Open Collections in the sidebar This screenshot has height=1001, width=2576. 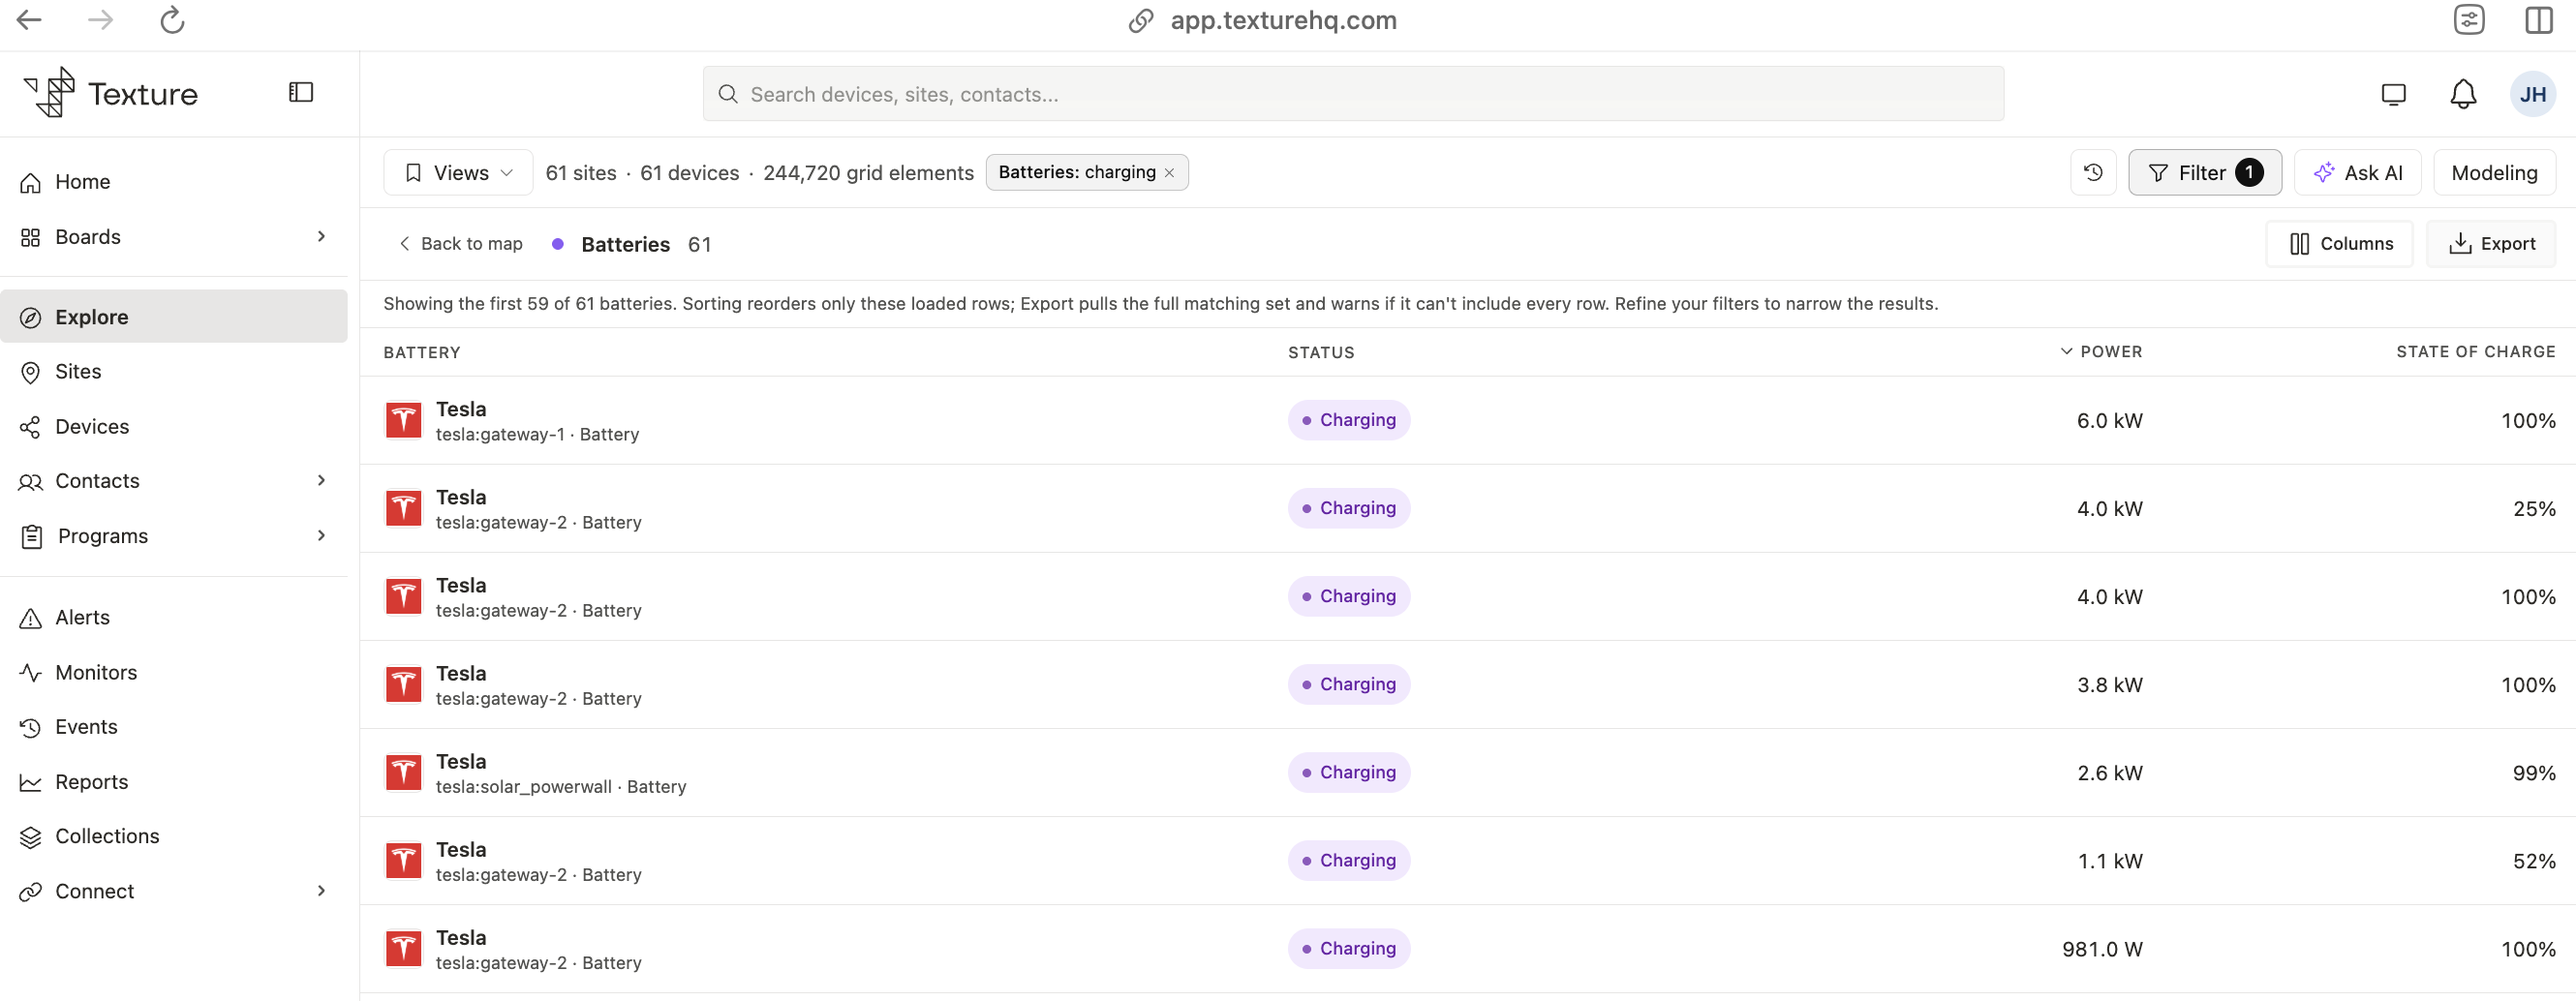point(174,836)
